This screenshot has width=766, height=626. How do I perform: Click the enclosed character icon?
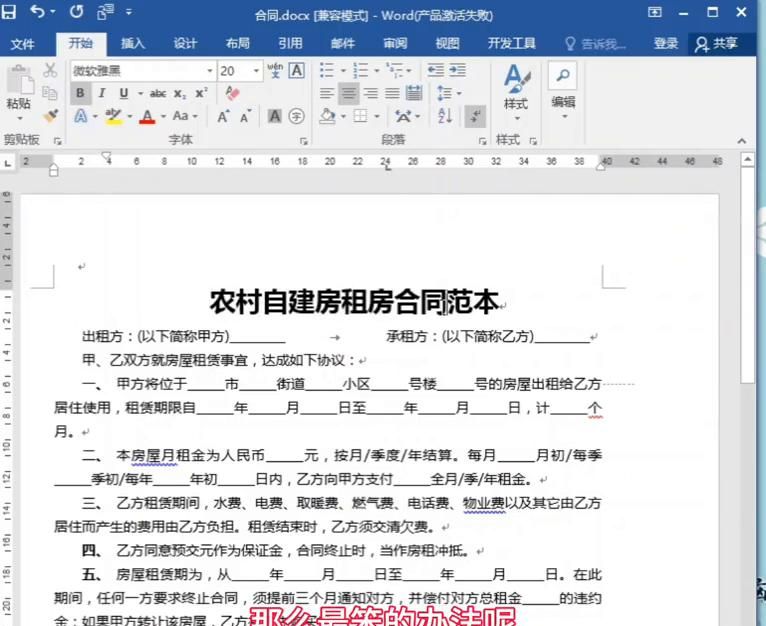click(x=296, y=116)
